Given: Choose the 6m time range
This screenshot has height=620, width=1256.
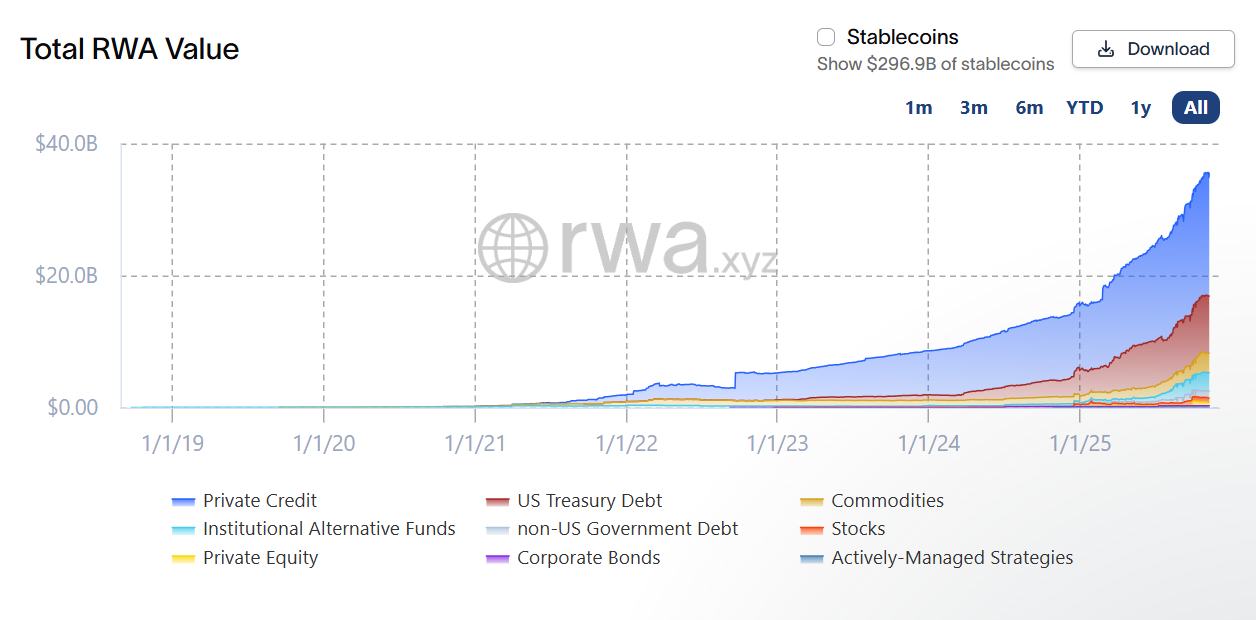Looking at the screenshot, I should [x=1029, y=108].
